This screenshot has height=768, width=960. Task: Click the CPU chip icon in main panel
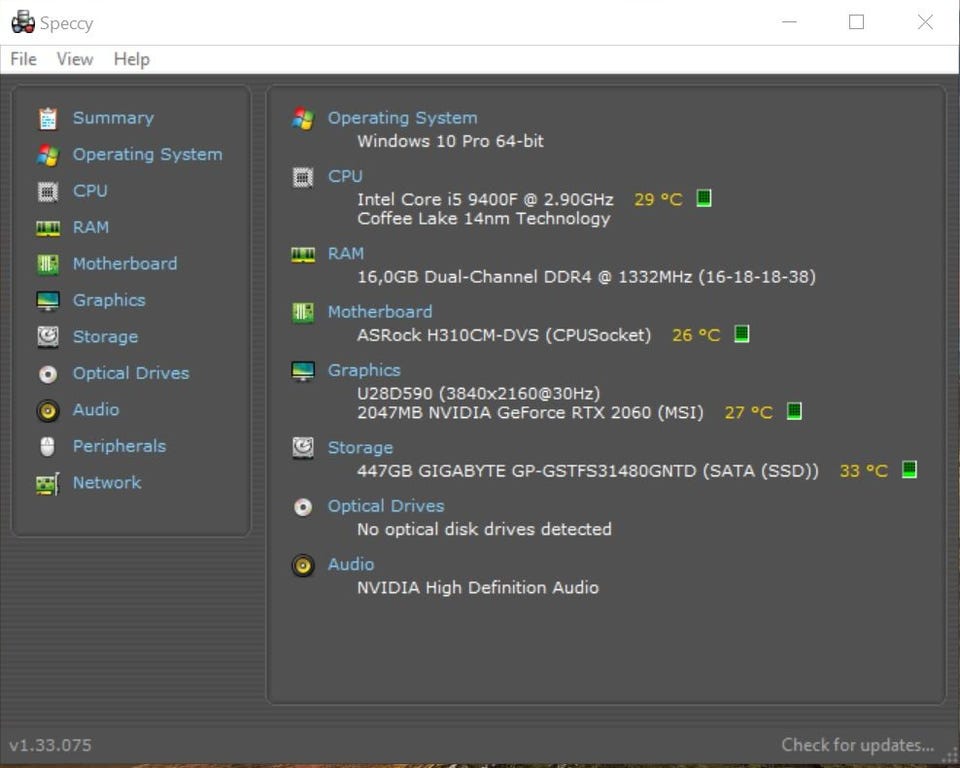point(303,177)
